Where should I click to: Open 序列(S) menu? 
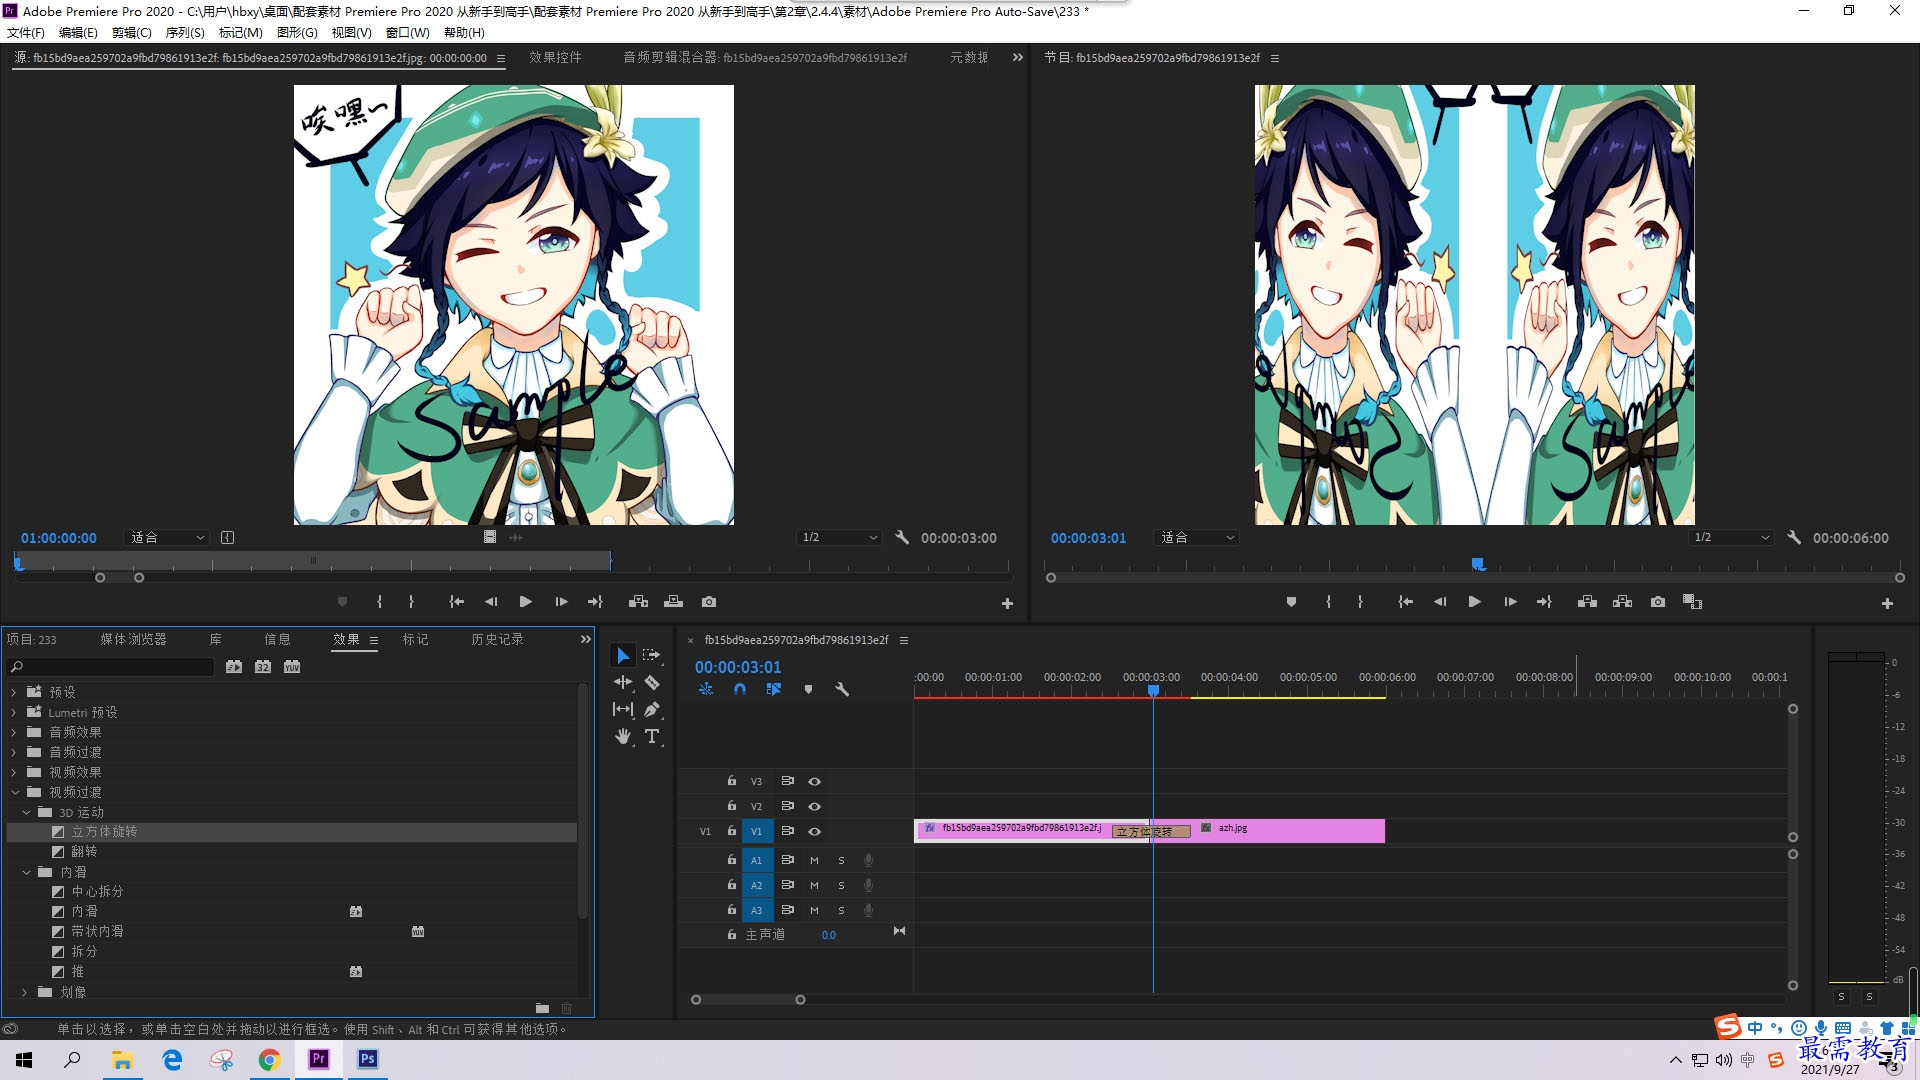click(185, 32)
